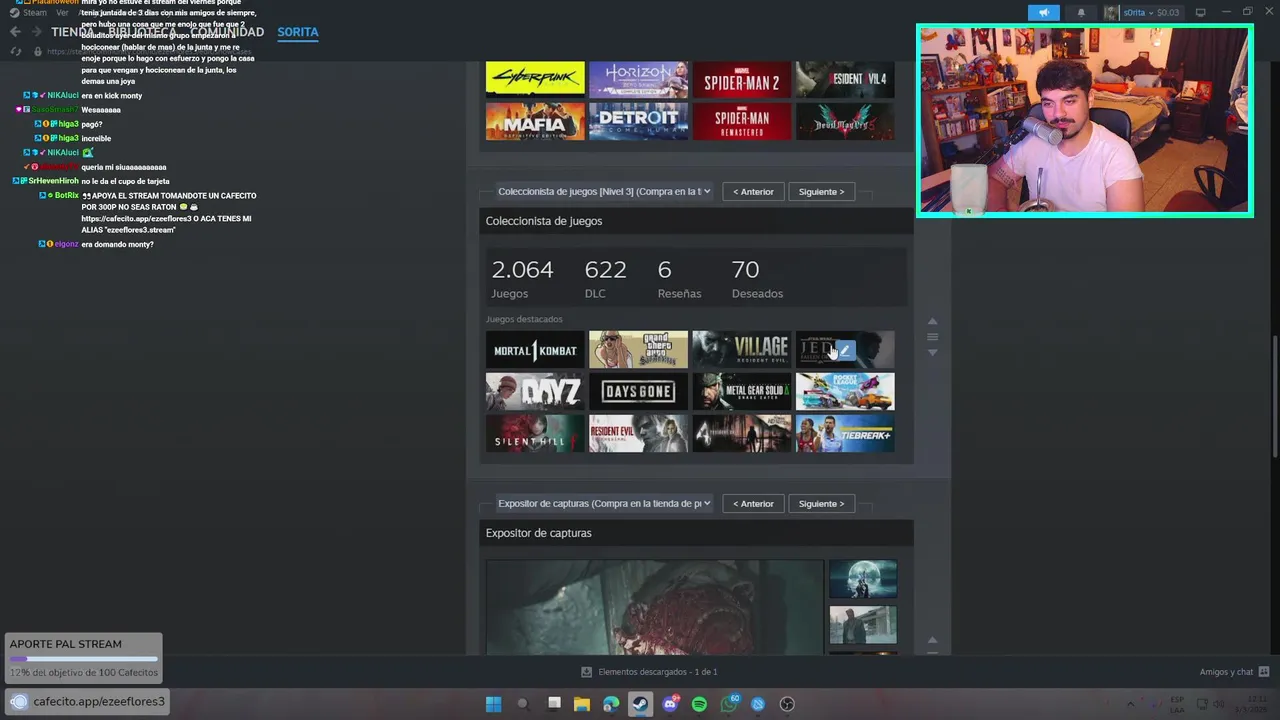The height and width of the screenshot is (720, 1280).
Task: Open the Ver menu
Action: (62, 13)
